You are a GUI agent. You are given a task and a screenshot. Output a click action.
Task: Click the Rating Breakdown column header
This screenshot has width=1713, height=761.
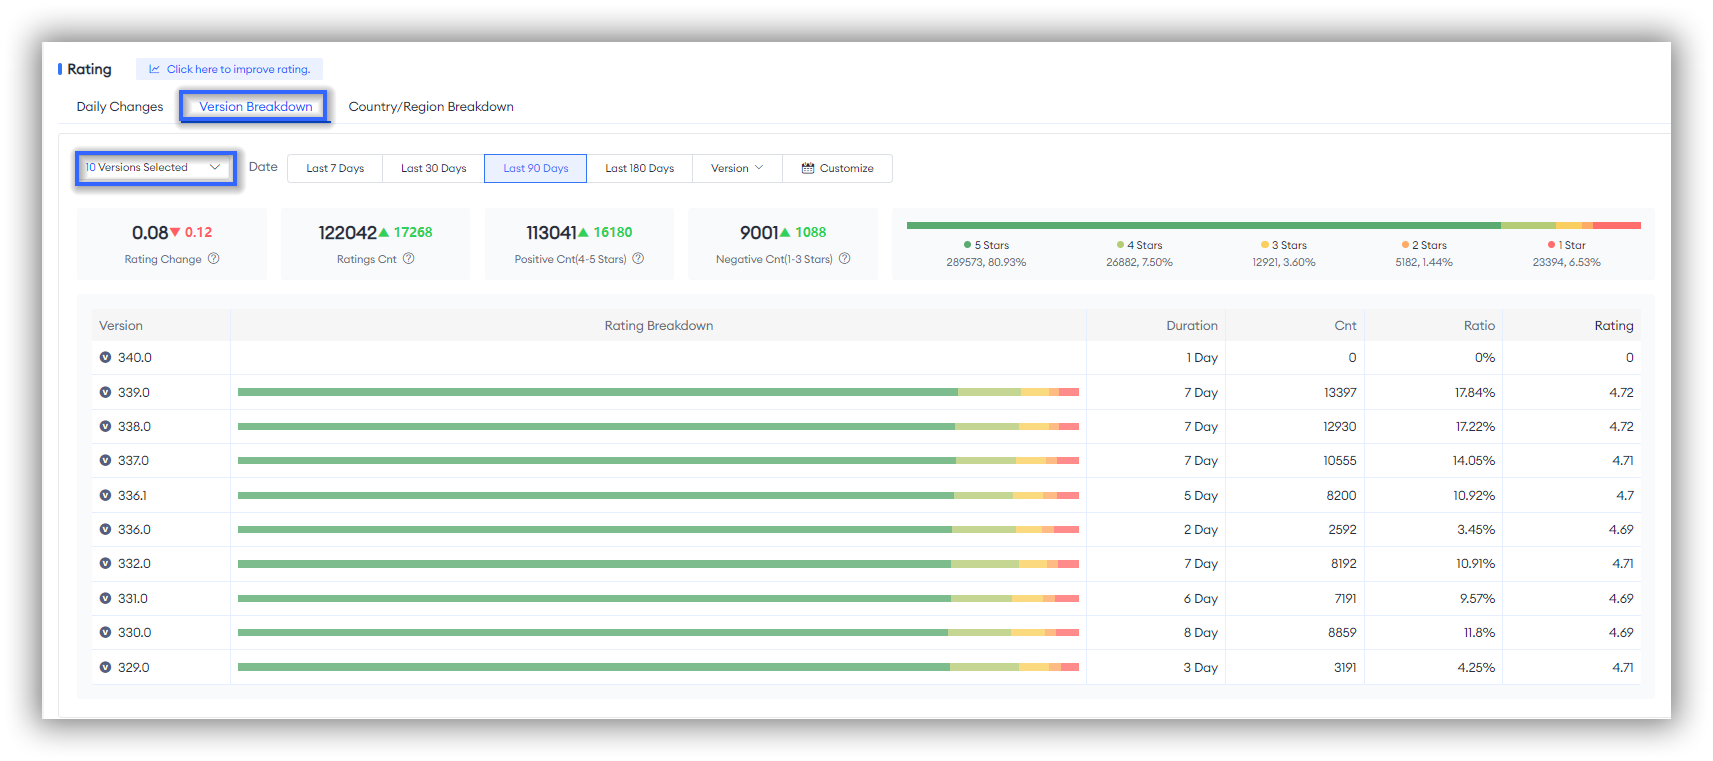658,326
